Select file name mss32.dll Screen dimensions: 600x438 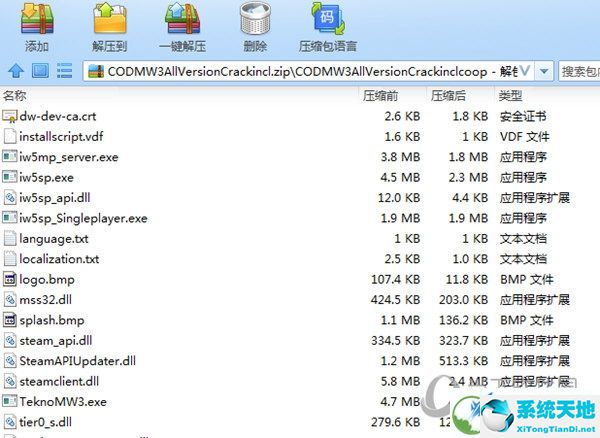(x=46, y=300)
